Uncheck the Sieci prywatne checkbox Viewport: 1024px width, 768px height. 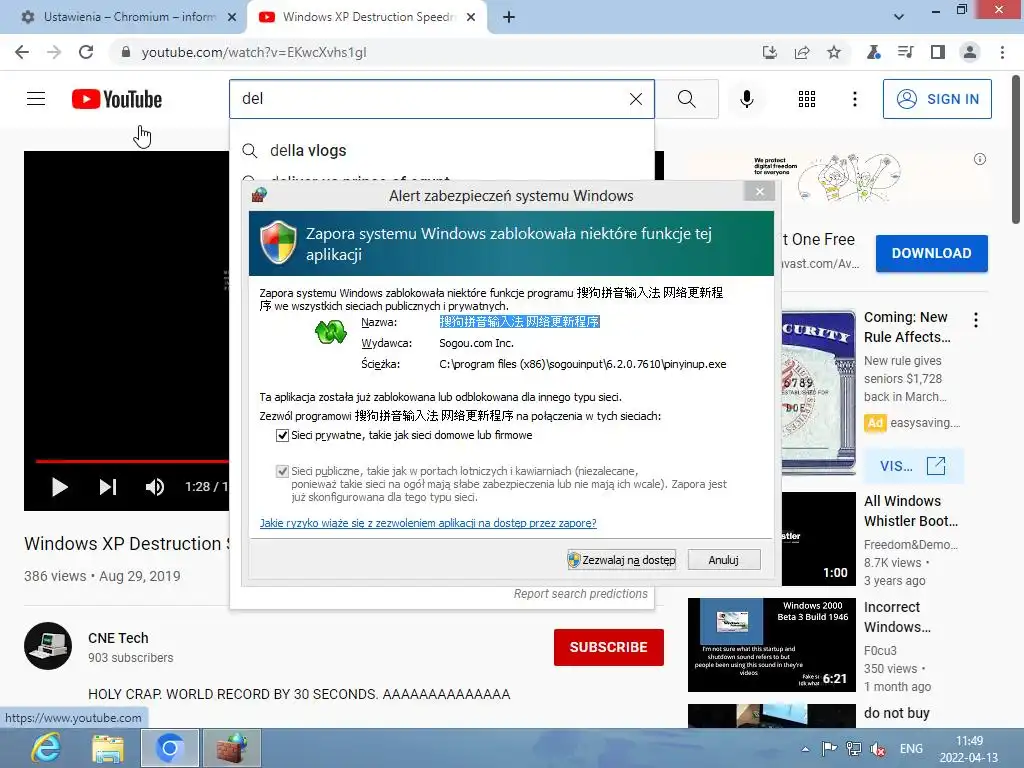point(282,436)
